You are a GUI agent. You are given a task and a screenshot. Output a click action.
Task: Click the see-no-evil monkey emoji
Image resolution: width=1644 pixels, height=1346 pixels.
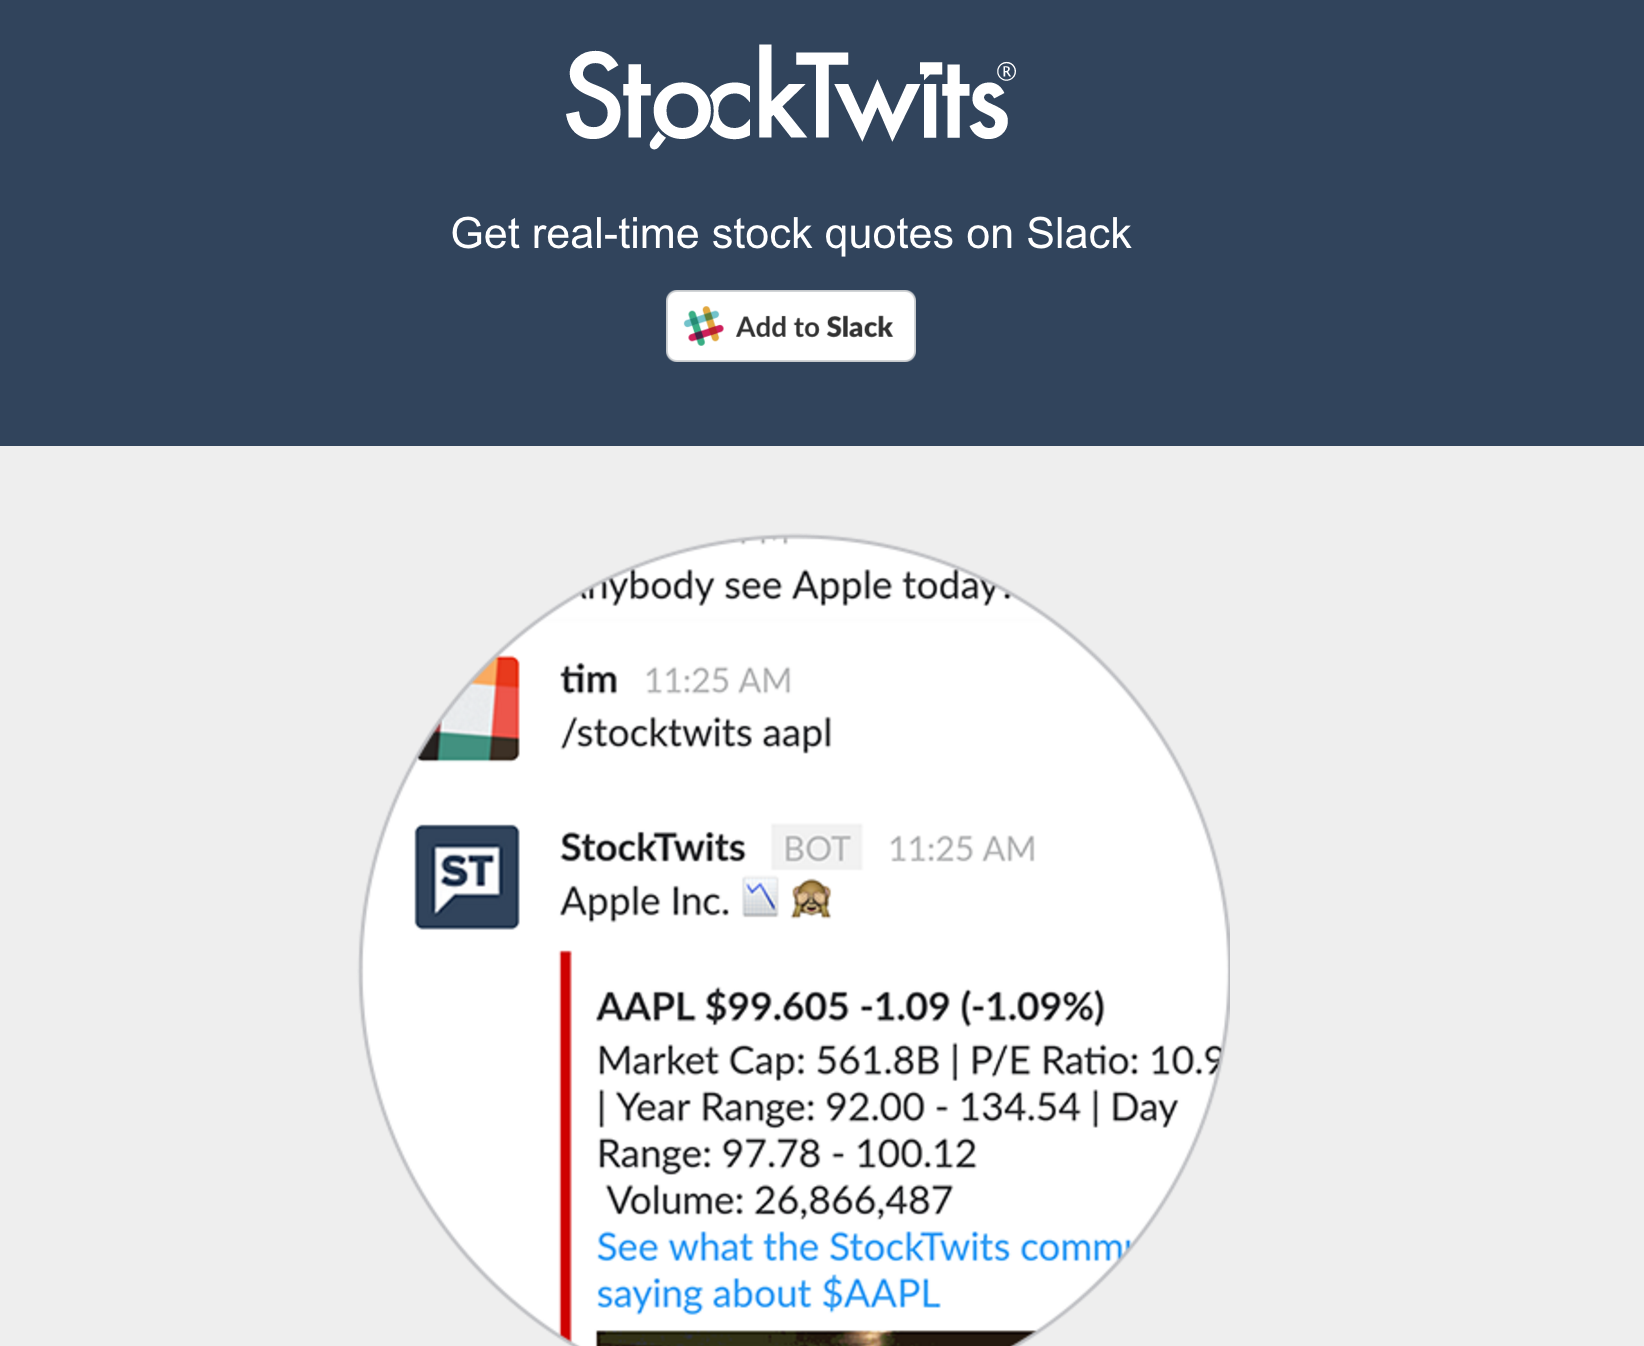pyautogui.click(x=811, y=898)
